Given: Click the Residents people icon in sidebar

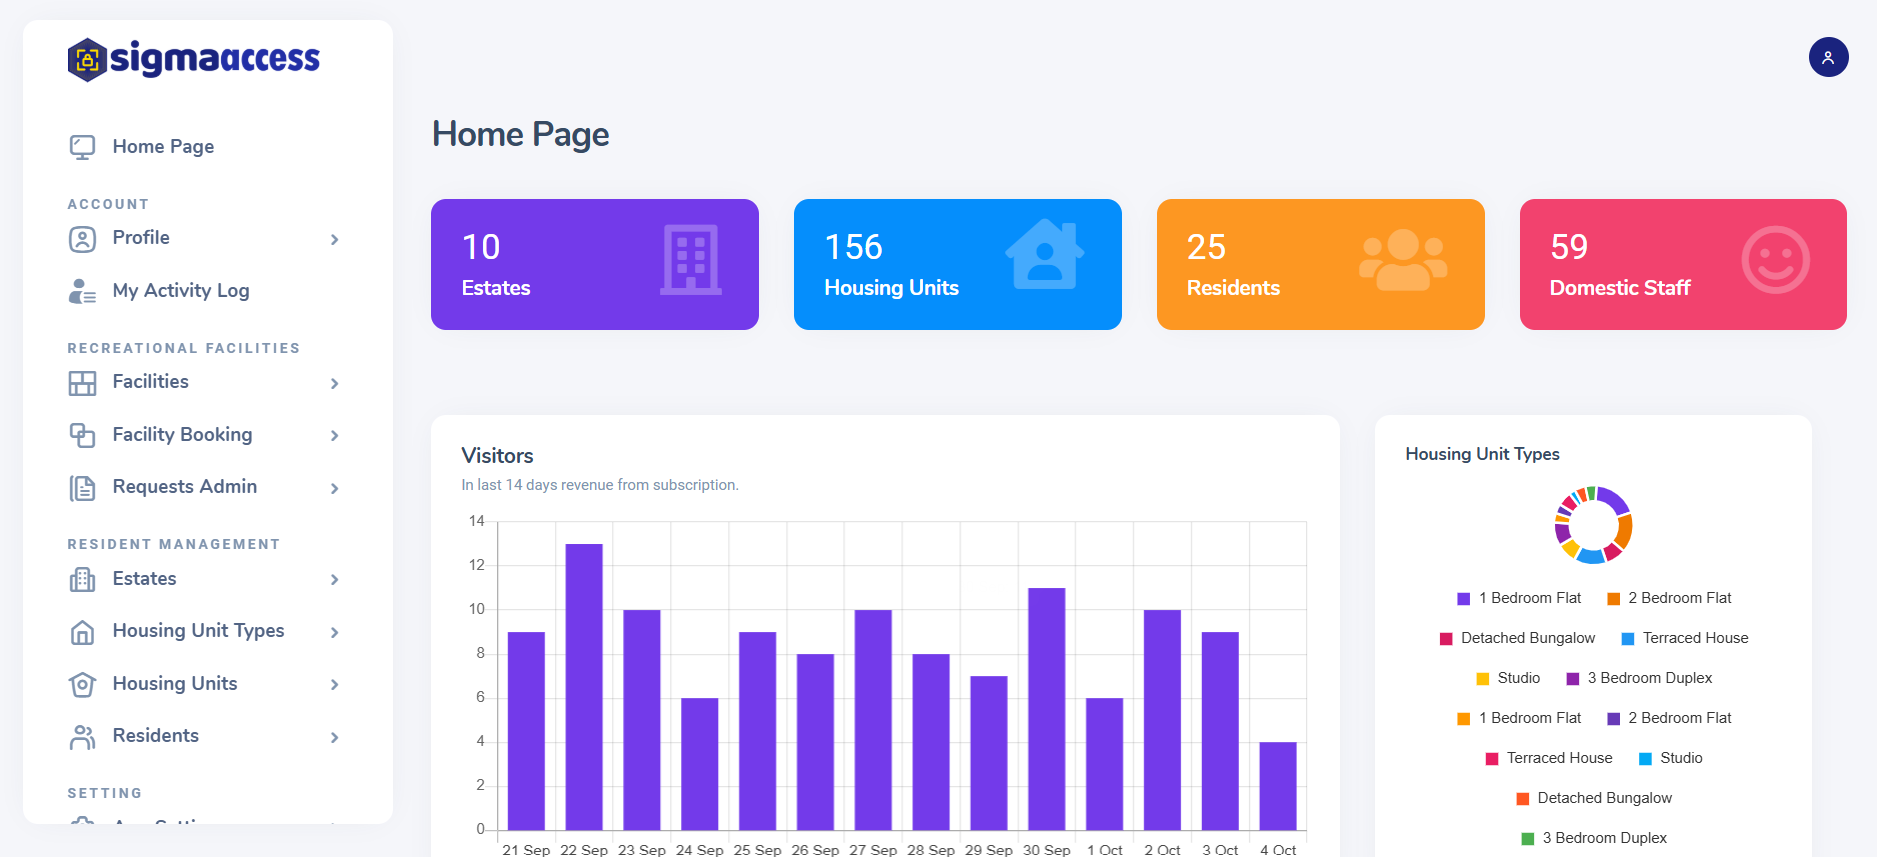Looking at the screenshot, I should 82,737.
